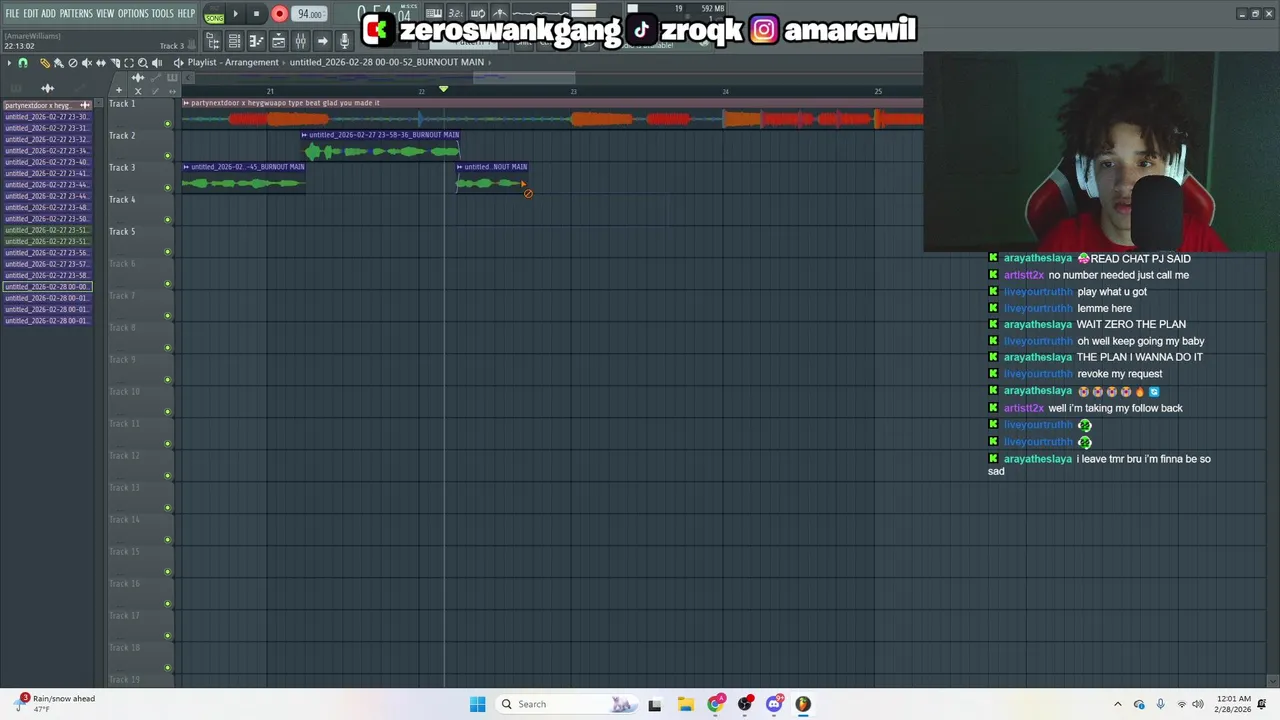
Task: Focus audio clips waveform icon above tracks
Action: (138, 77)
